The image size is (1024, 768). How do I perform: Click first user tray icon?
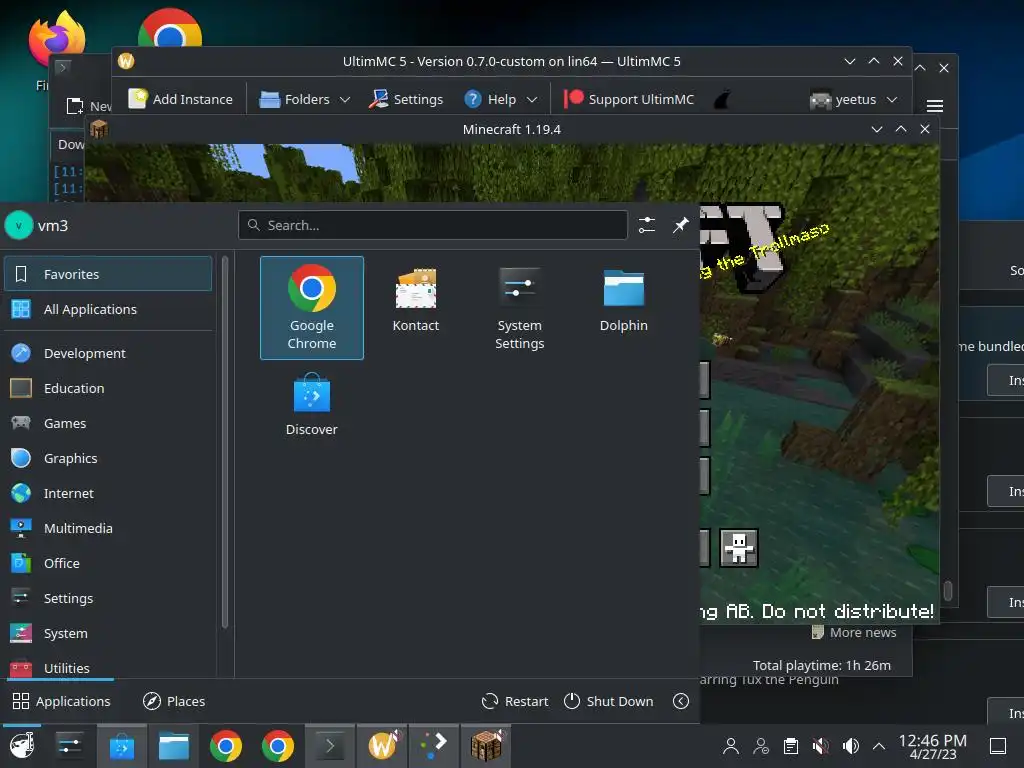tap(731, 746)
